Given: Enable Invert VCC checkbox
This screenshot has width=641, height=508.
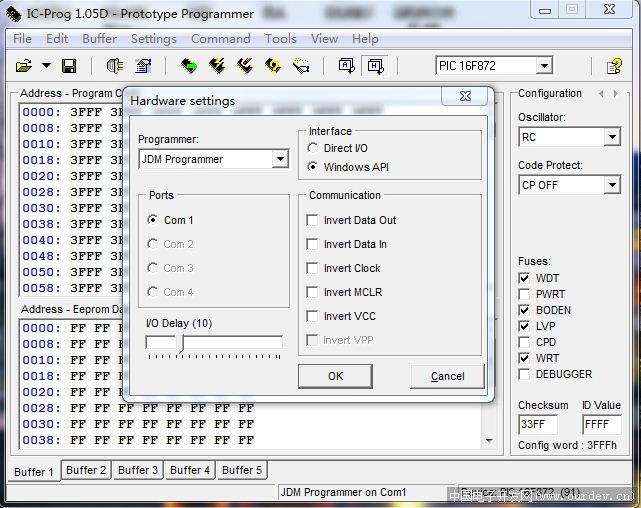Looking at the screenshot, I should coord(312,316).
